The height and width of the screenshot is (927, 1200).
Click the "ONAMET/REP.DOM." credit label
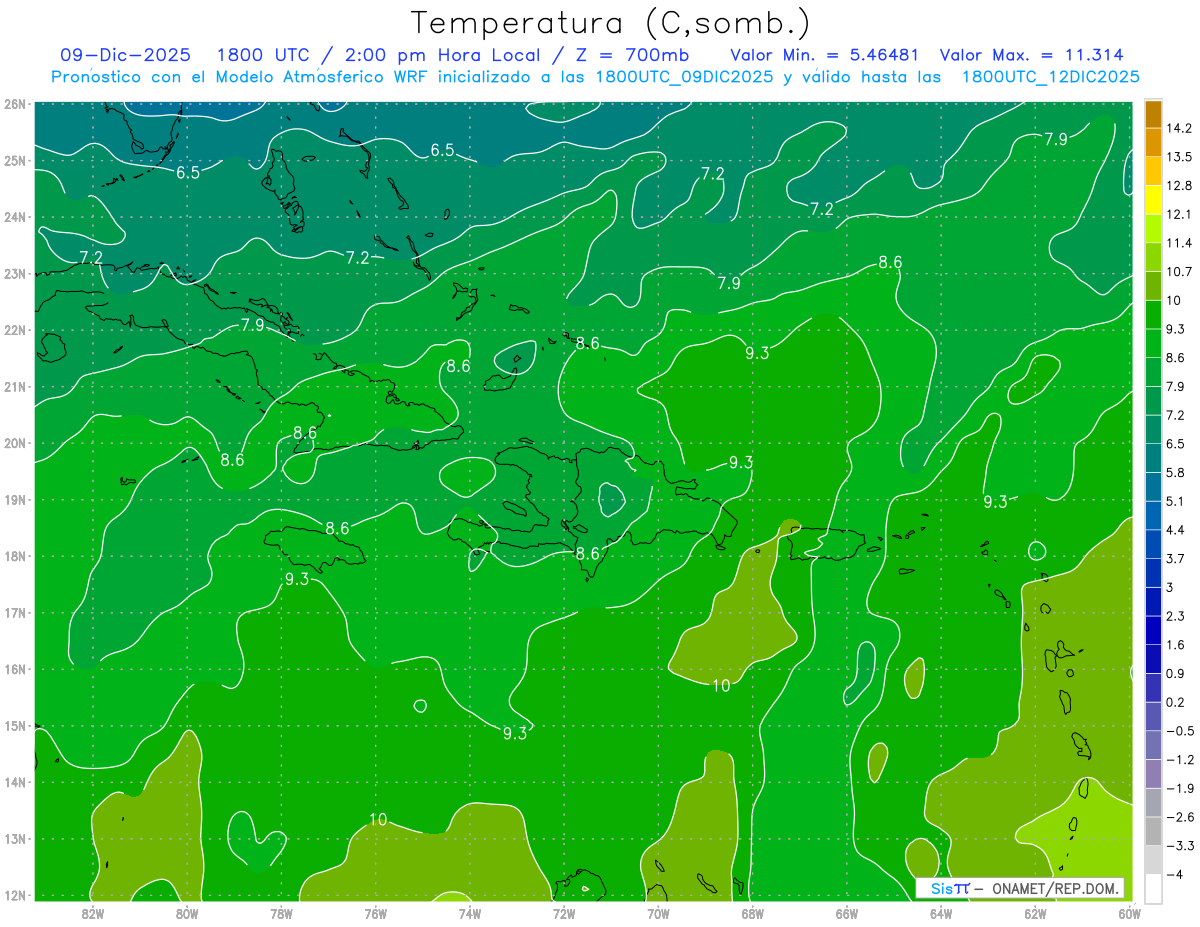coord(1054,888)
